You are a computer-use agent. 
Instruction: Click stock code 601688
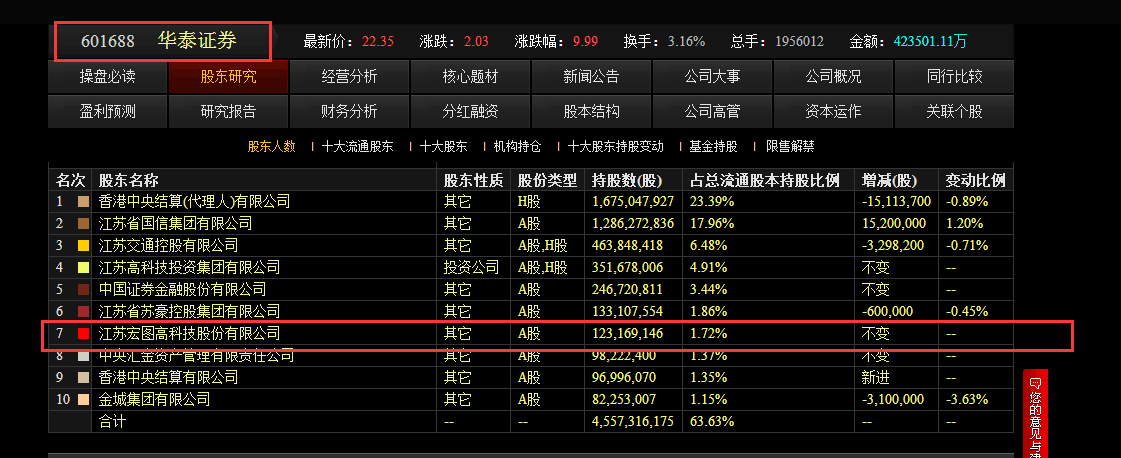coord(107,41)
